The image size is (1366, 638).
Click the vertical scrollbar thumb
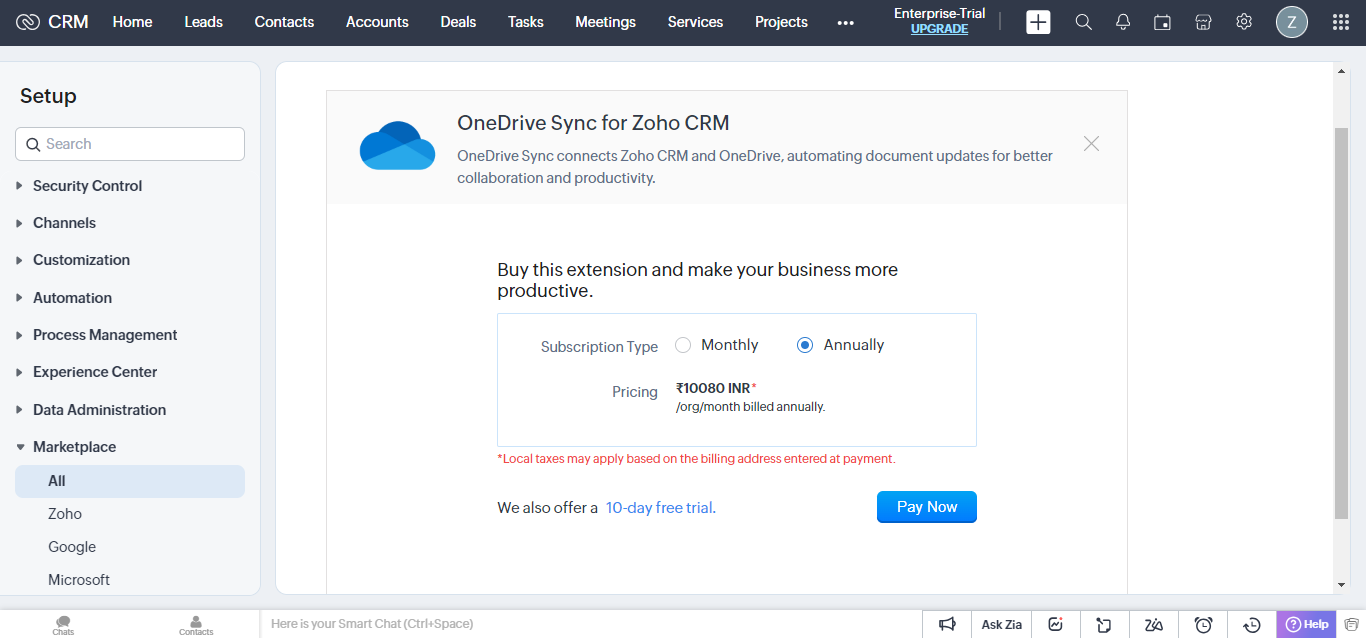coord(1341,323)
